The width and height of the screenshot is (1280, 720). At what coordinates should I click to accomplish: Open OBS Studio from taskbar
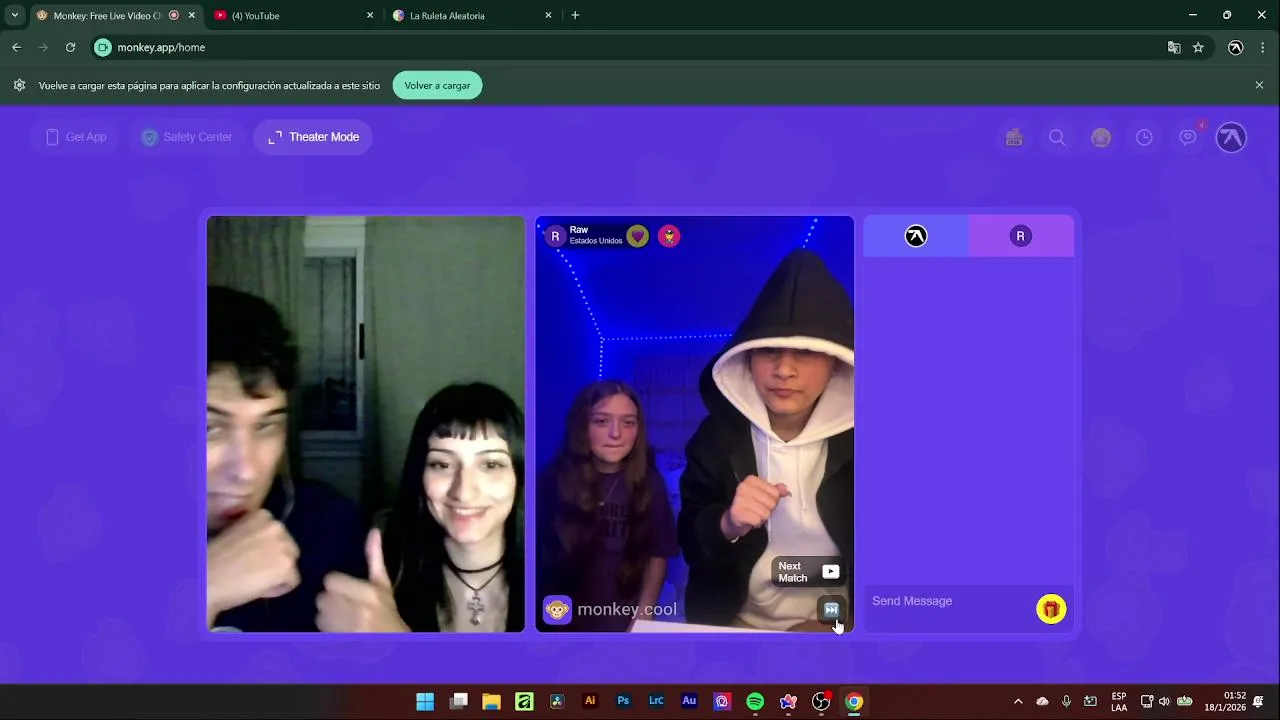(x=821, y=701)
